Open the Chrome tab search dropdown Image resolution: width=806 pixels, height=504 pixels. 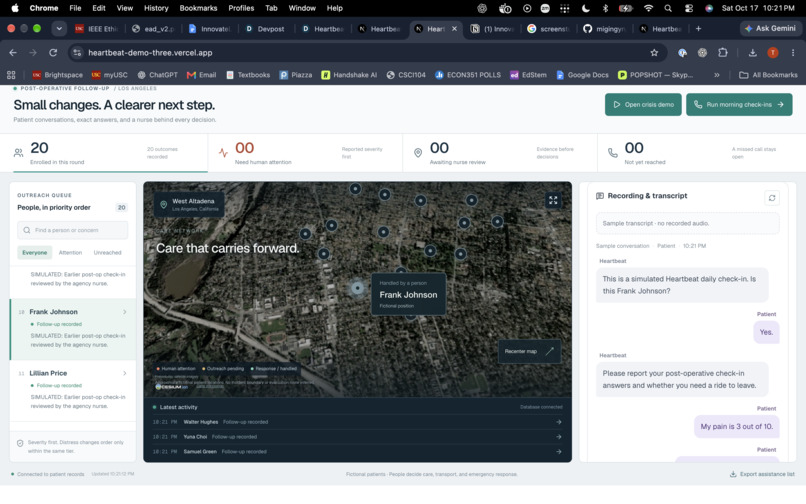point(59,29)
